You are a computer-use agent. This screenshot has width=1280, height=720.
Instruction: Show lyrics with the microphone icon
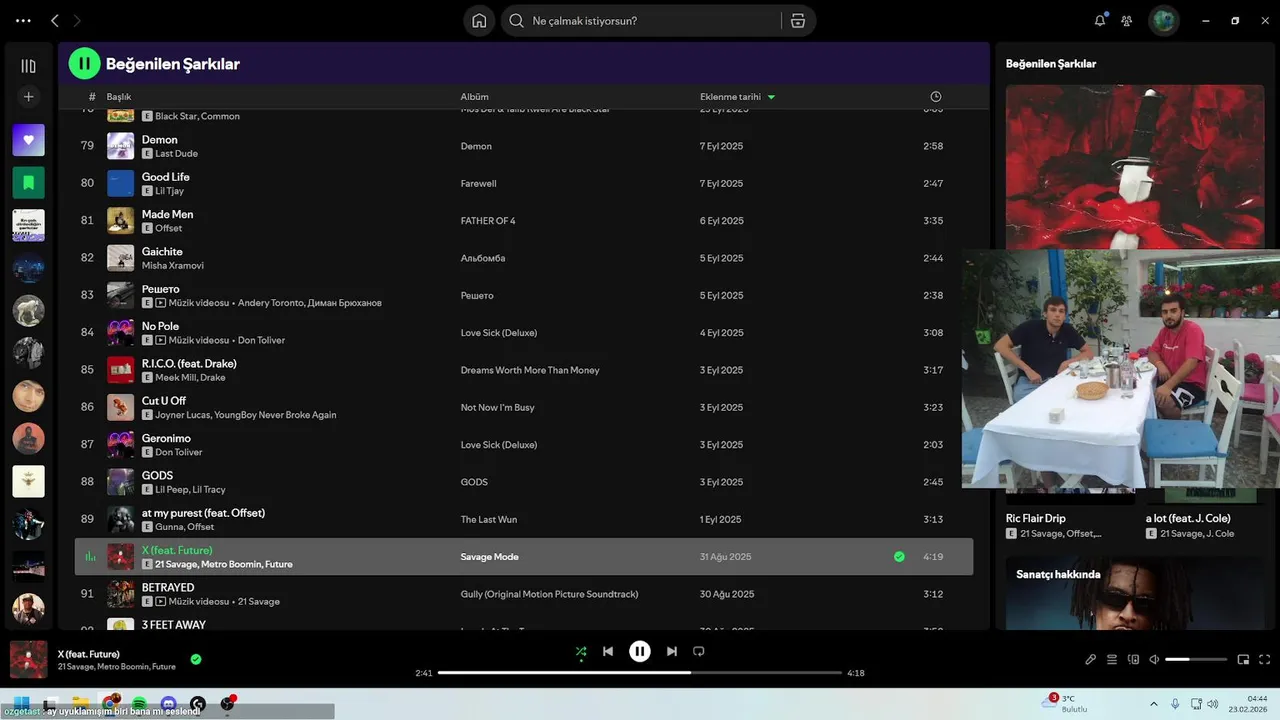click(1091, 660)
